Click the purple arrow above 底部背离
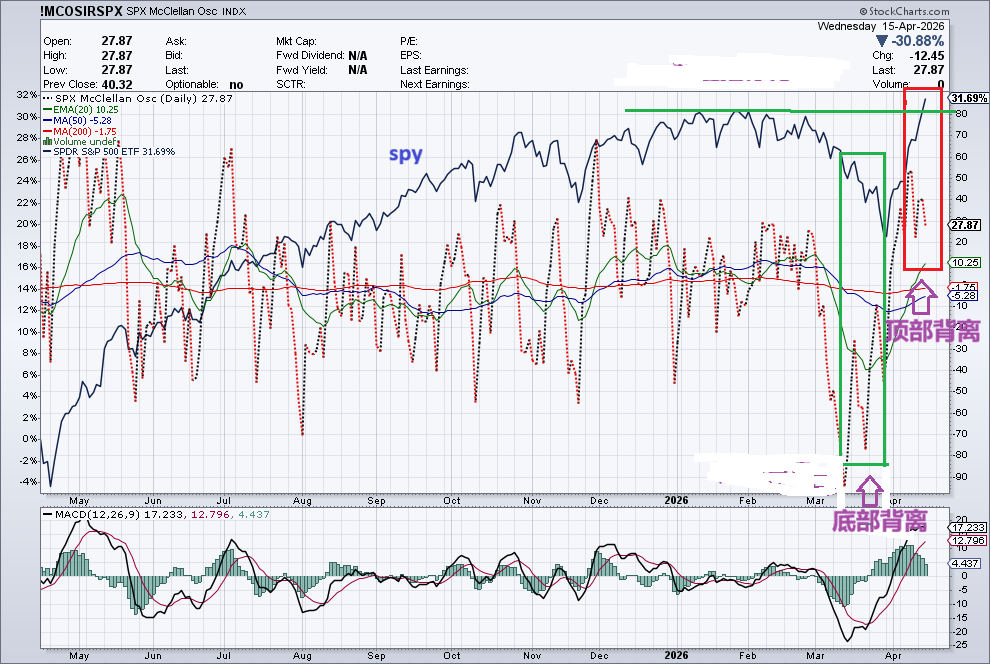The height and width of the screenshot is (664, 990). pyautogui.click(x=869, y=487)
